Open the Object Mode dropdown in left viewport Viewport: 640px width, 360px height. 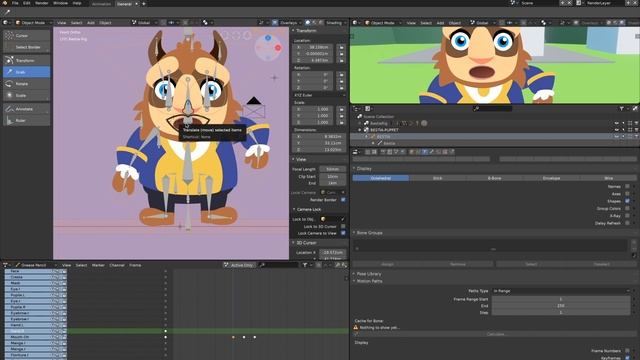tap(33, 22)
